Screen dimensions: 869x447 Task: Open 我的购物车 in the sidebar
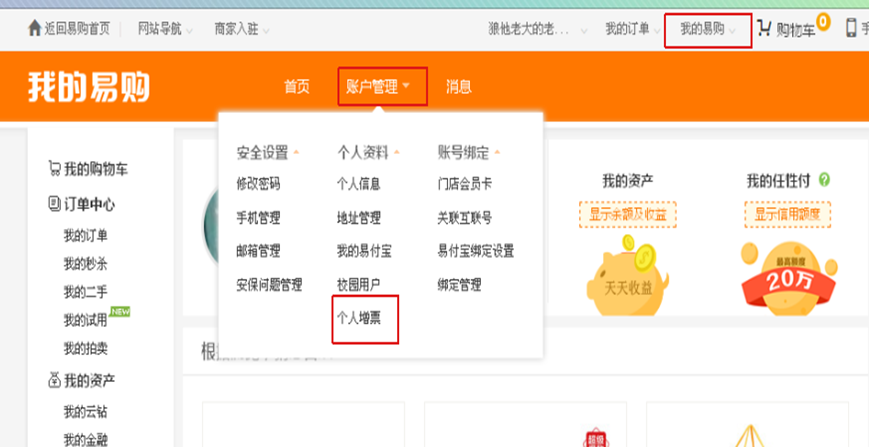[x=96, y=169]
